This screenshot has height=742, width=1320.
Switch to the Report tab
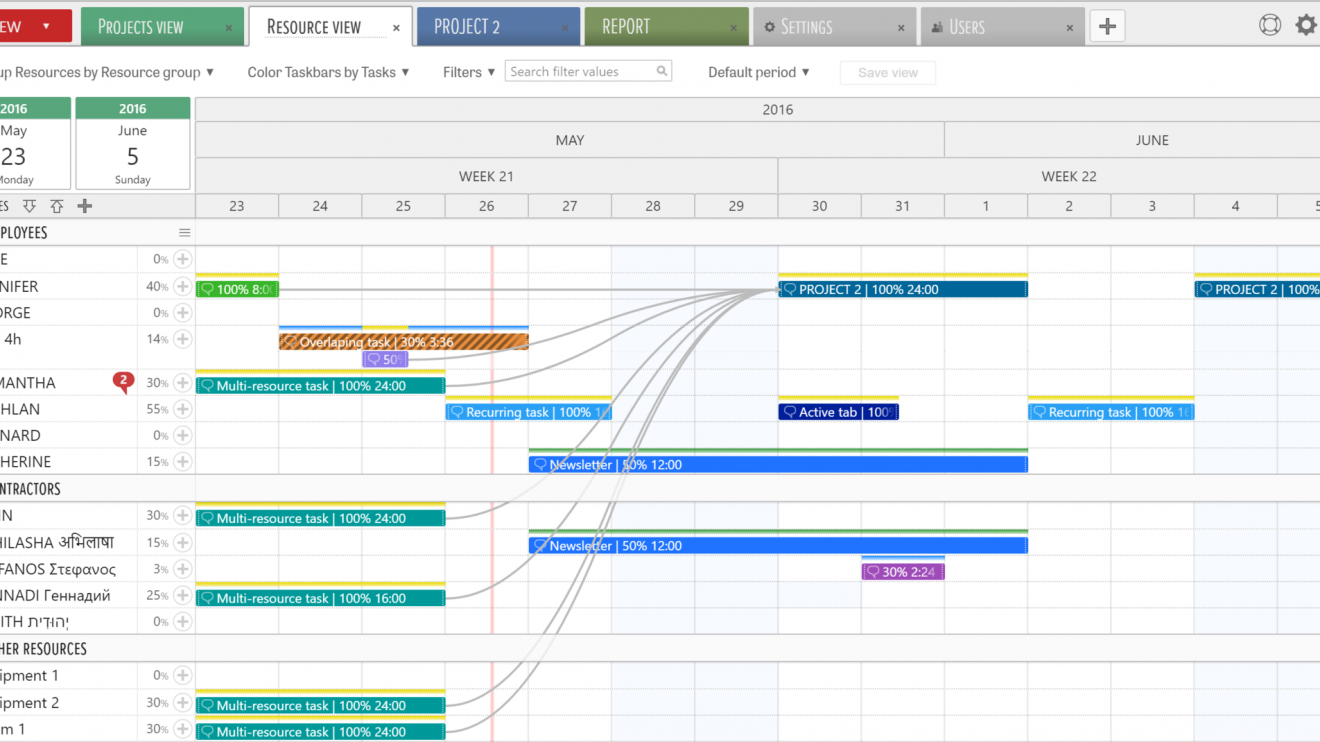[626, 27]
